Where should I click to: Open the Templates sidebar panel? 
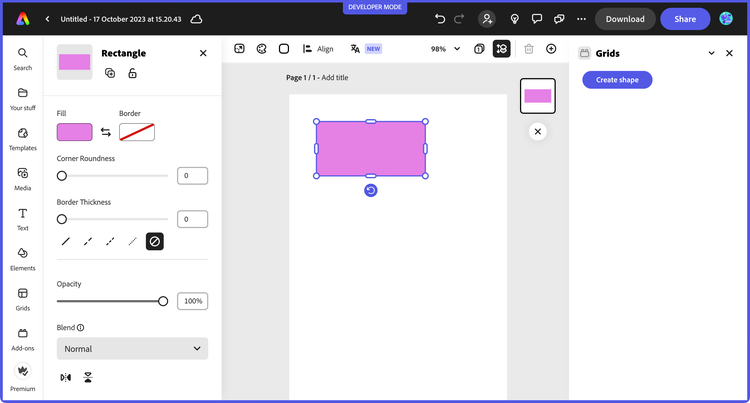(x=22, y=138)
